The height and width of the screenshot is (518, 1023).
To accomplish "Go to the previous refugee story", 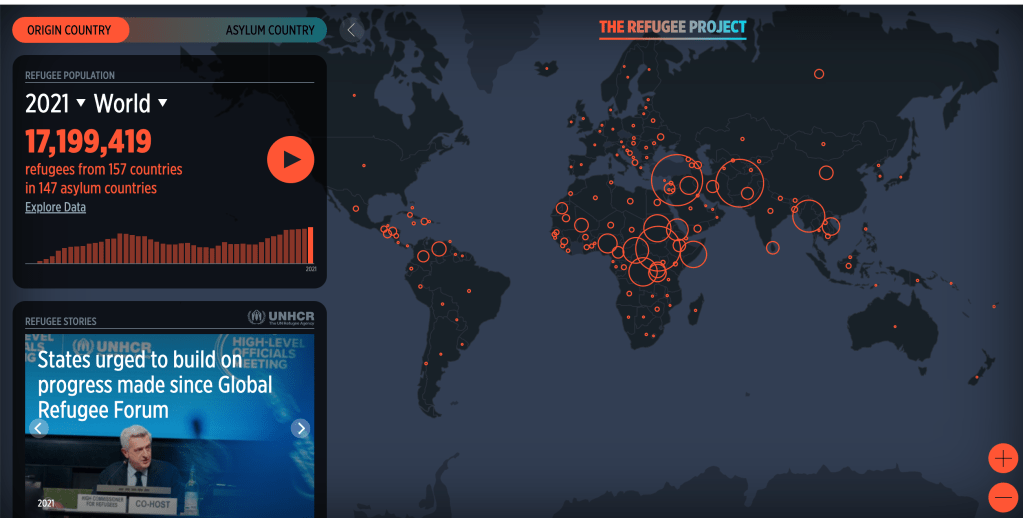I will click(39, 428).
